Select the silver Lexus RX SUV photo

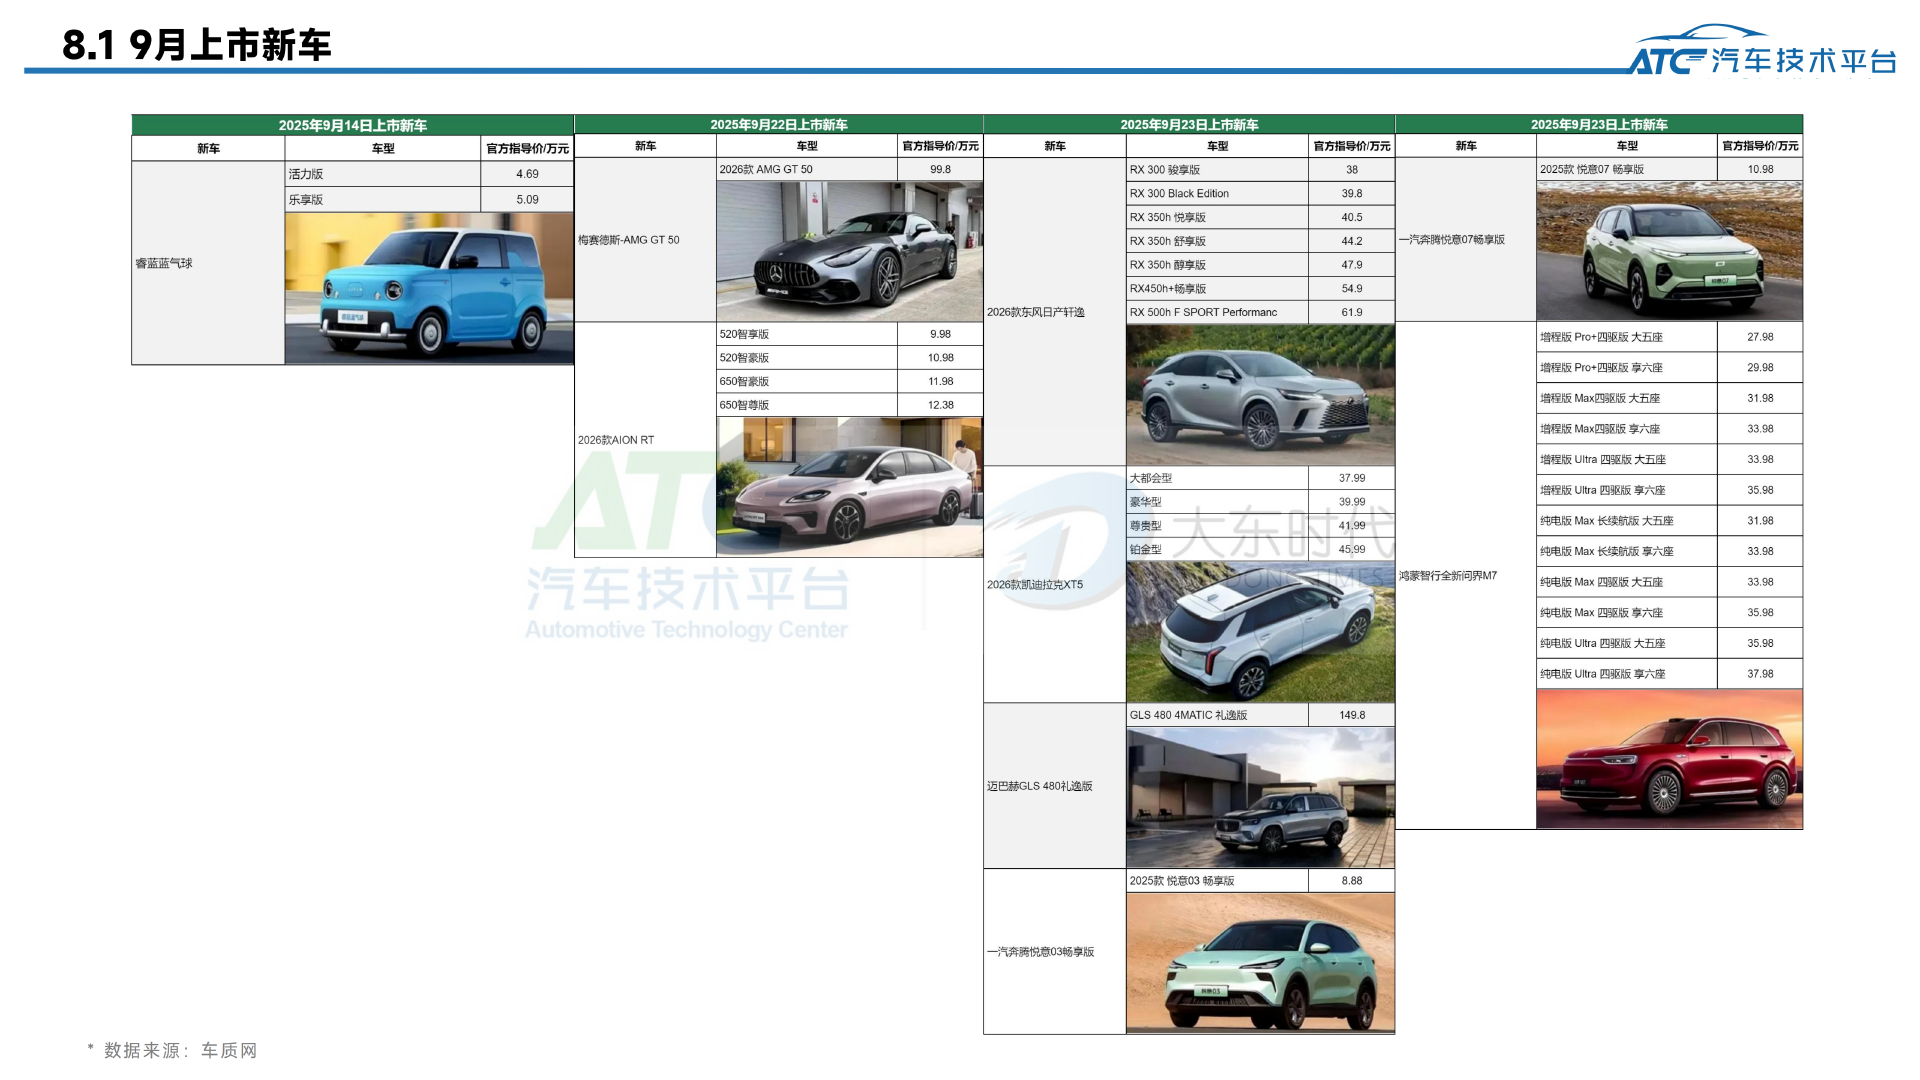click(1260, 395)
